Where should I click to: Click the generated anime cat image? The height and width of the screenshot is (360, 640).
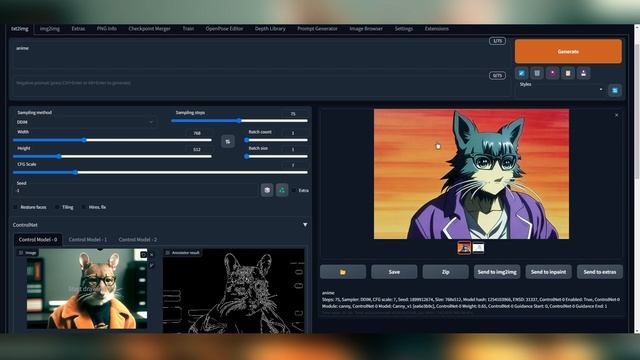(471, 174)
